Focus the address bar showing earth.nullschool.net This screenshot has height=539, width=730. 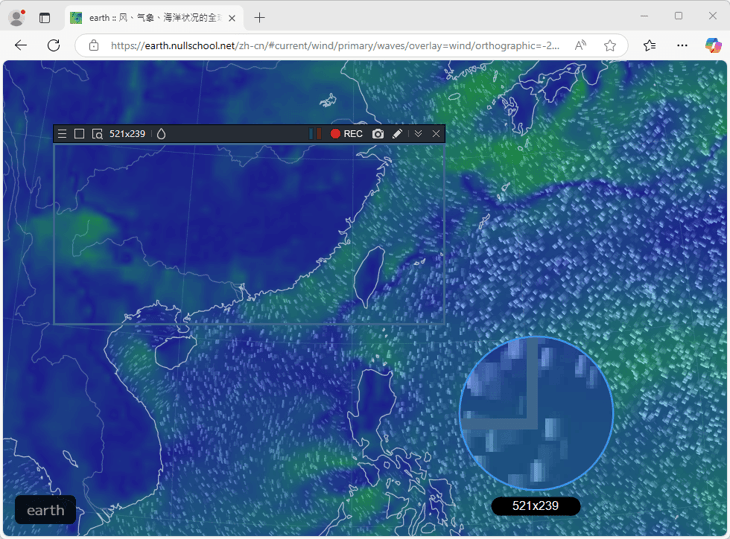[335, 46]
